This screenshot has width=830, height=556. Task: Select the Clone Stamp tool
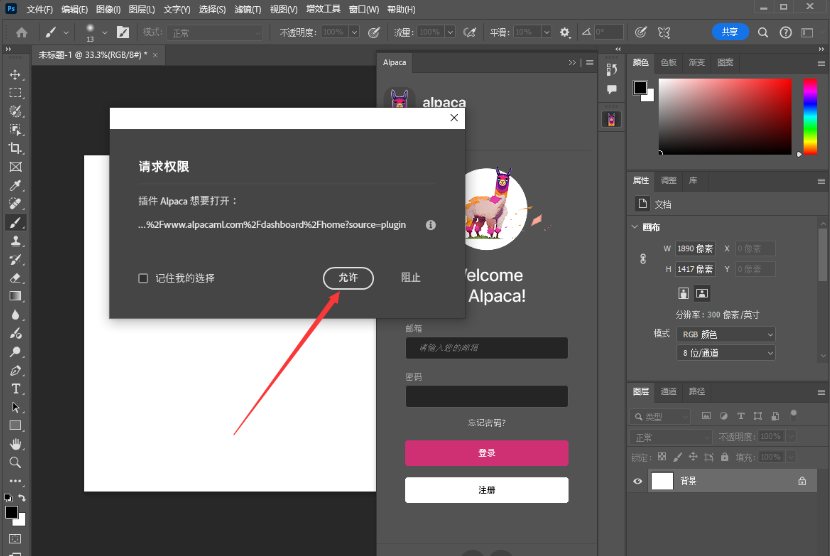coord(15,241)
